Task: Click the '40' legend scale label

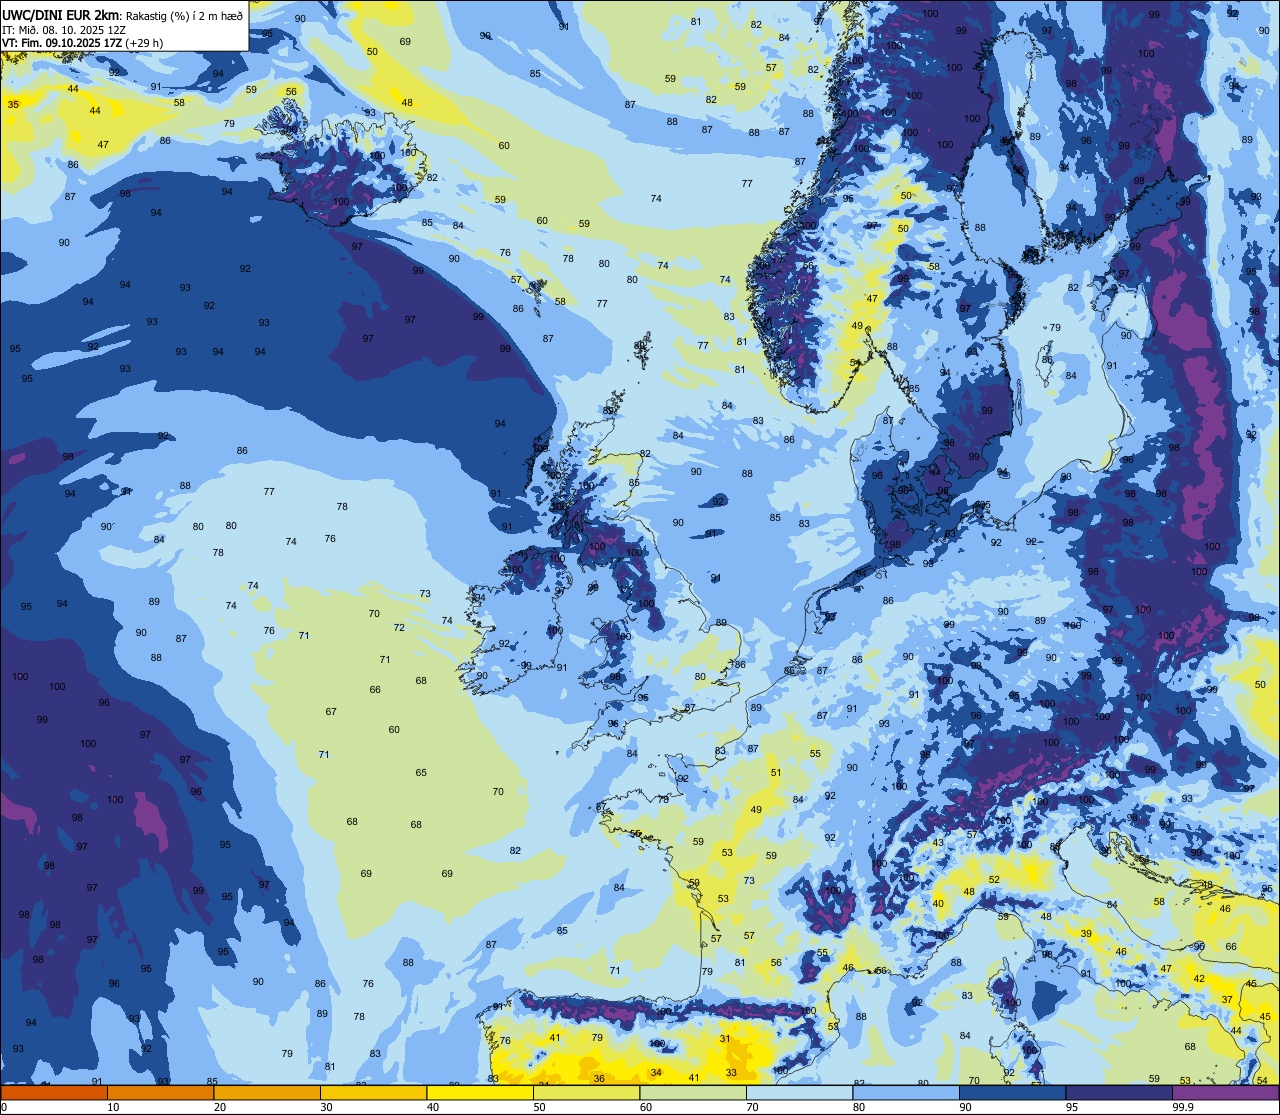Action: (433, 1107)
